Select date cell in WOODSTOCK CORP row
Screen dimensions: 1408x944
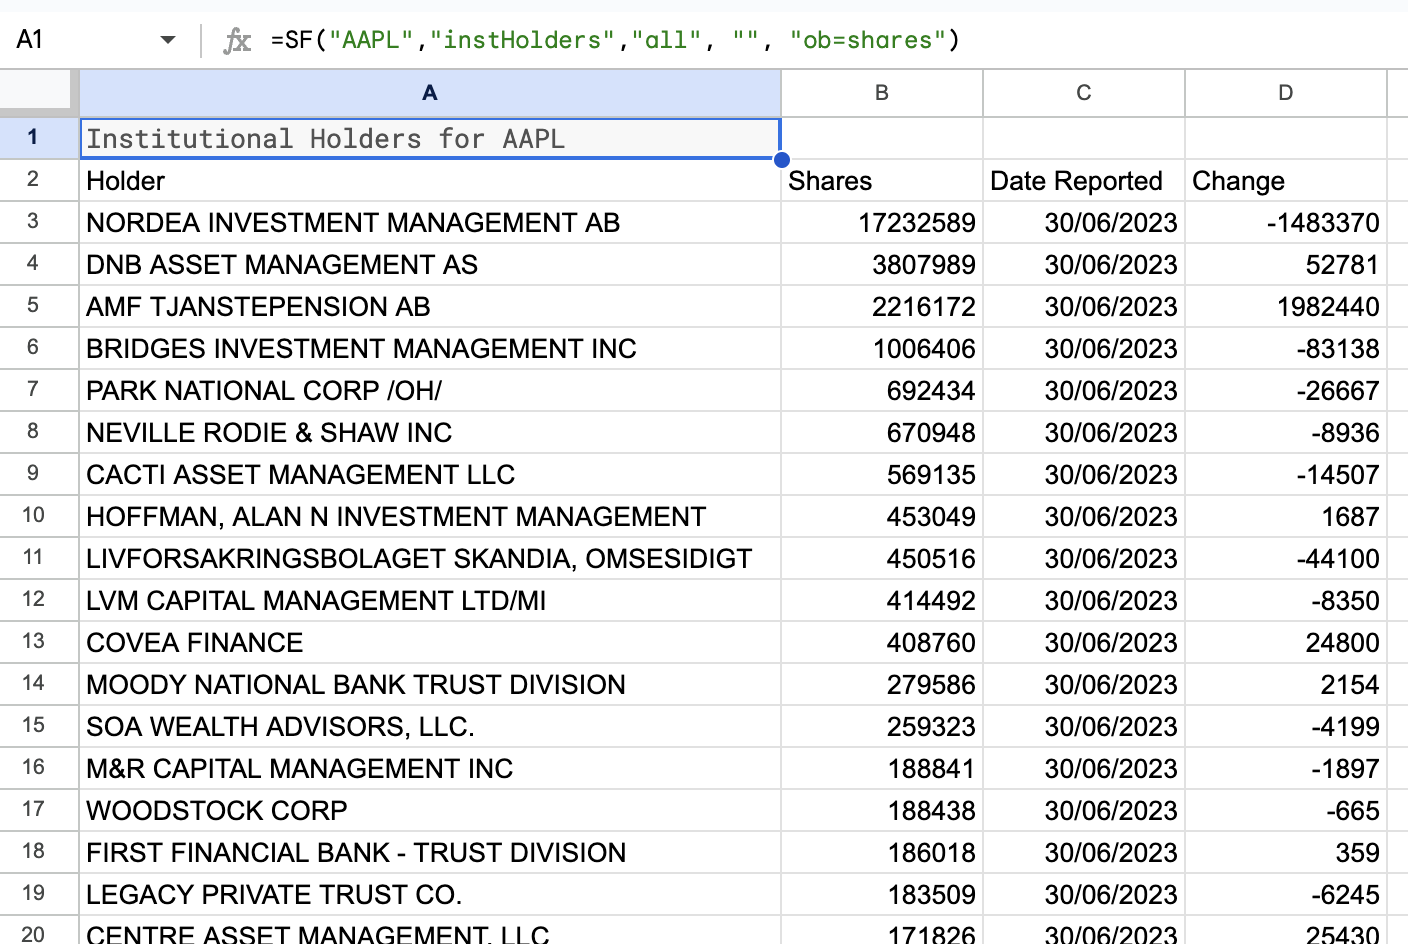point(1084,811)
